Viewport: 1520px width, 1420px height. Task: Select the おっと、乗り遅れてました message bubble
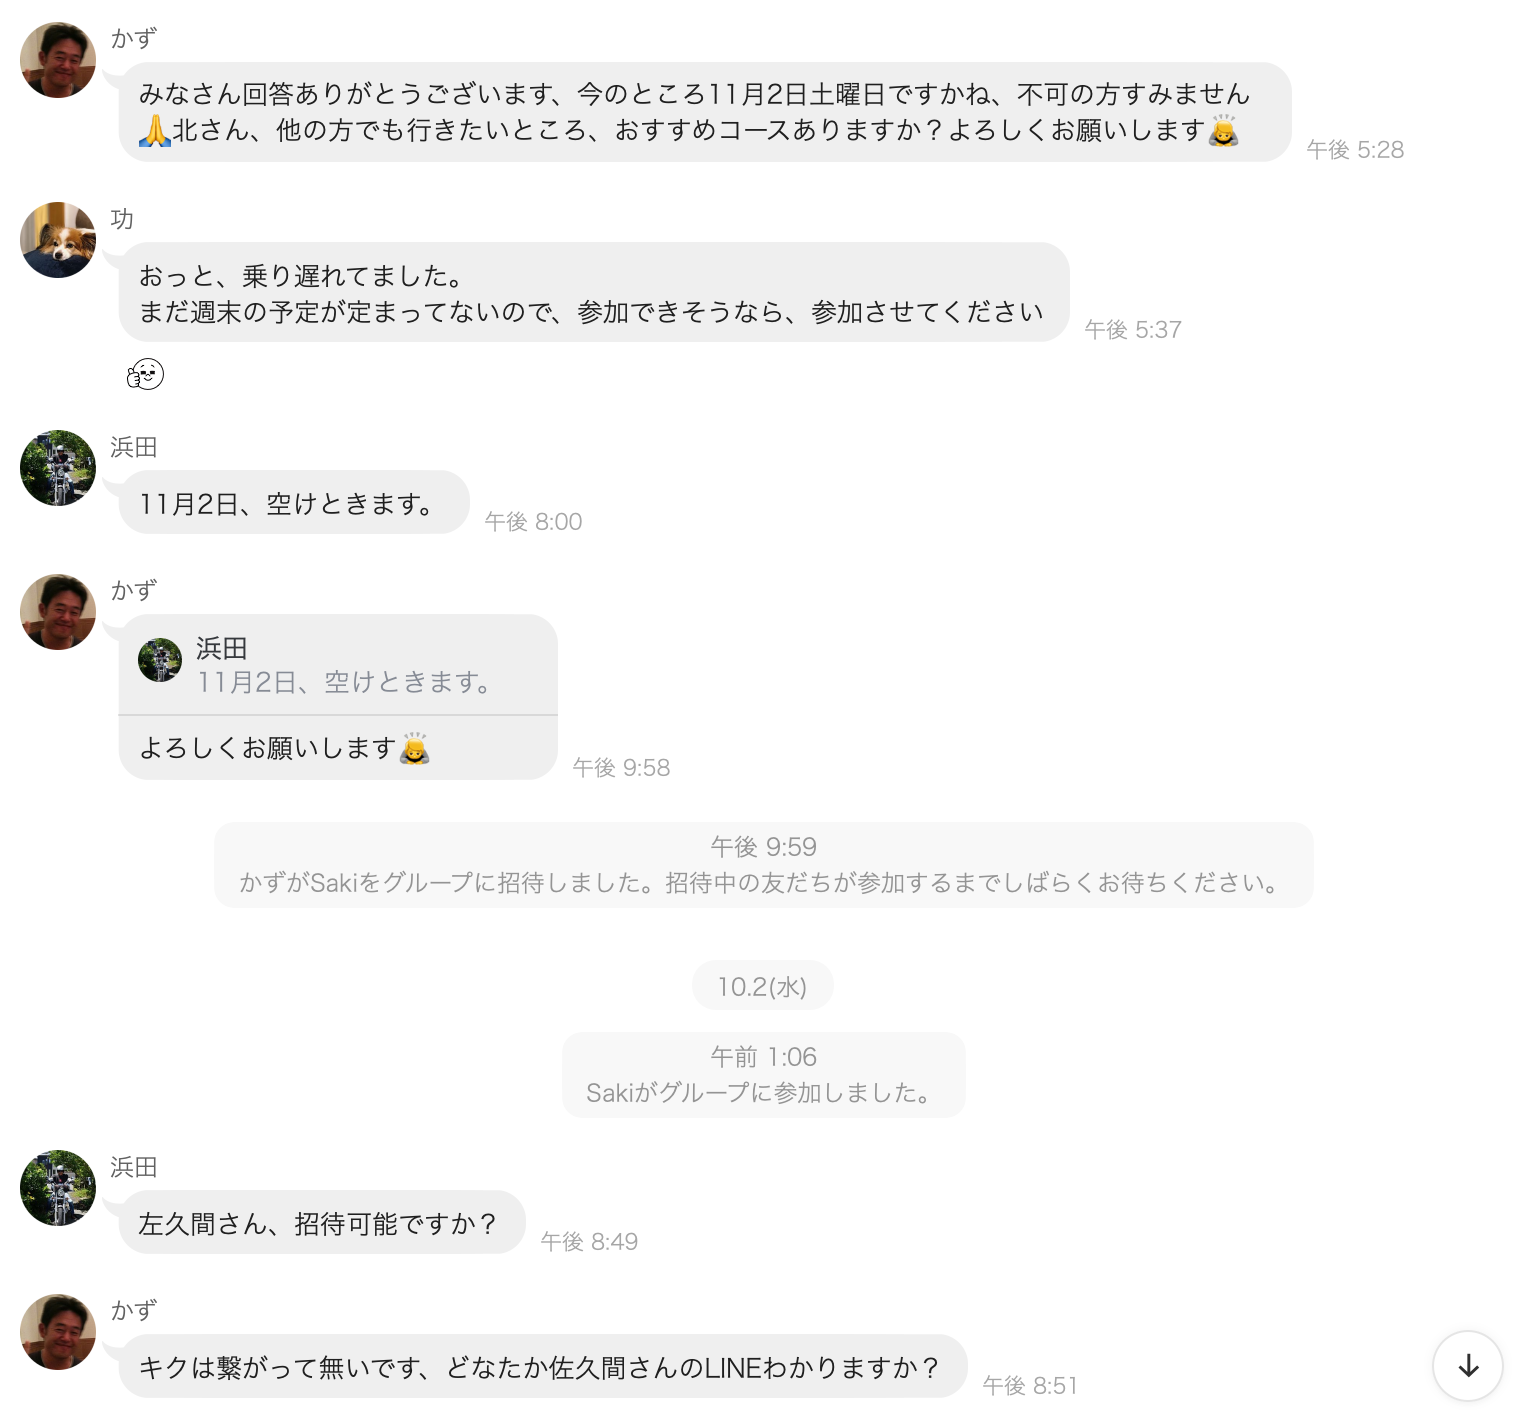pos(594,292)
